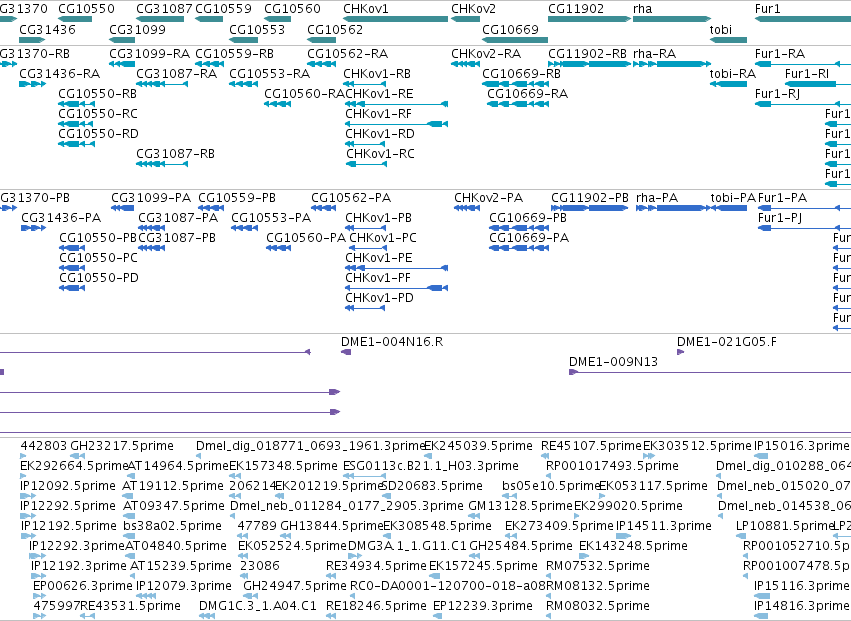Click the CG10550 gene label in top track

(86, 9)
